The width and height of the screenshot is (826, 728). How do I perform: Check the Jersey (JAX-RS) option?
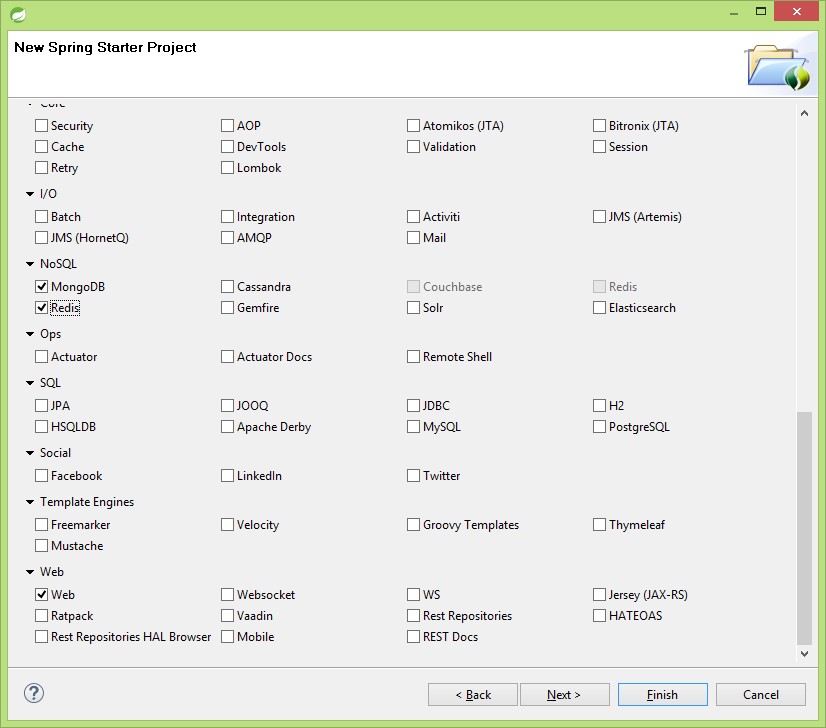click(x=599, y=595)
